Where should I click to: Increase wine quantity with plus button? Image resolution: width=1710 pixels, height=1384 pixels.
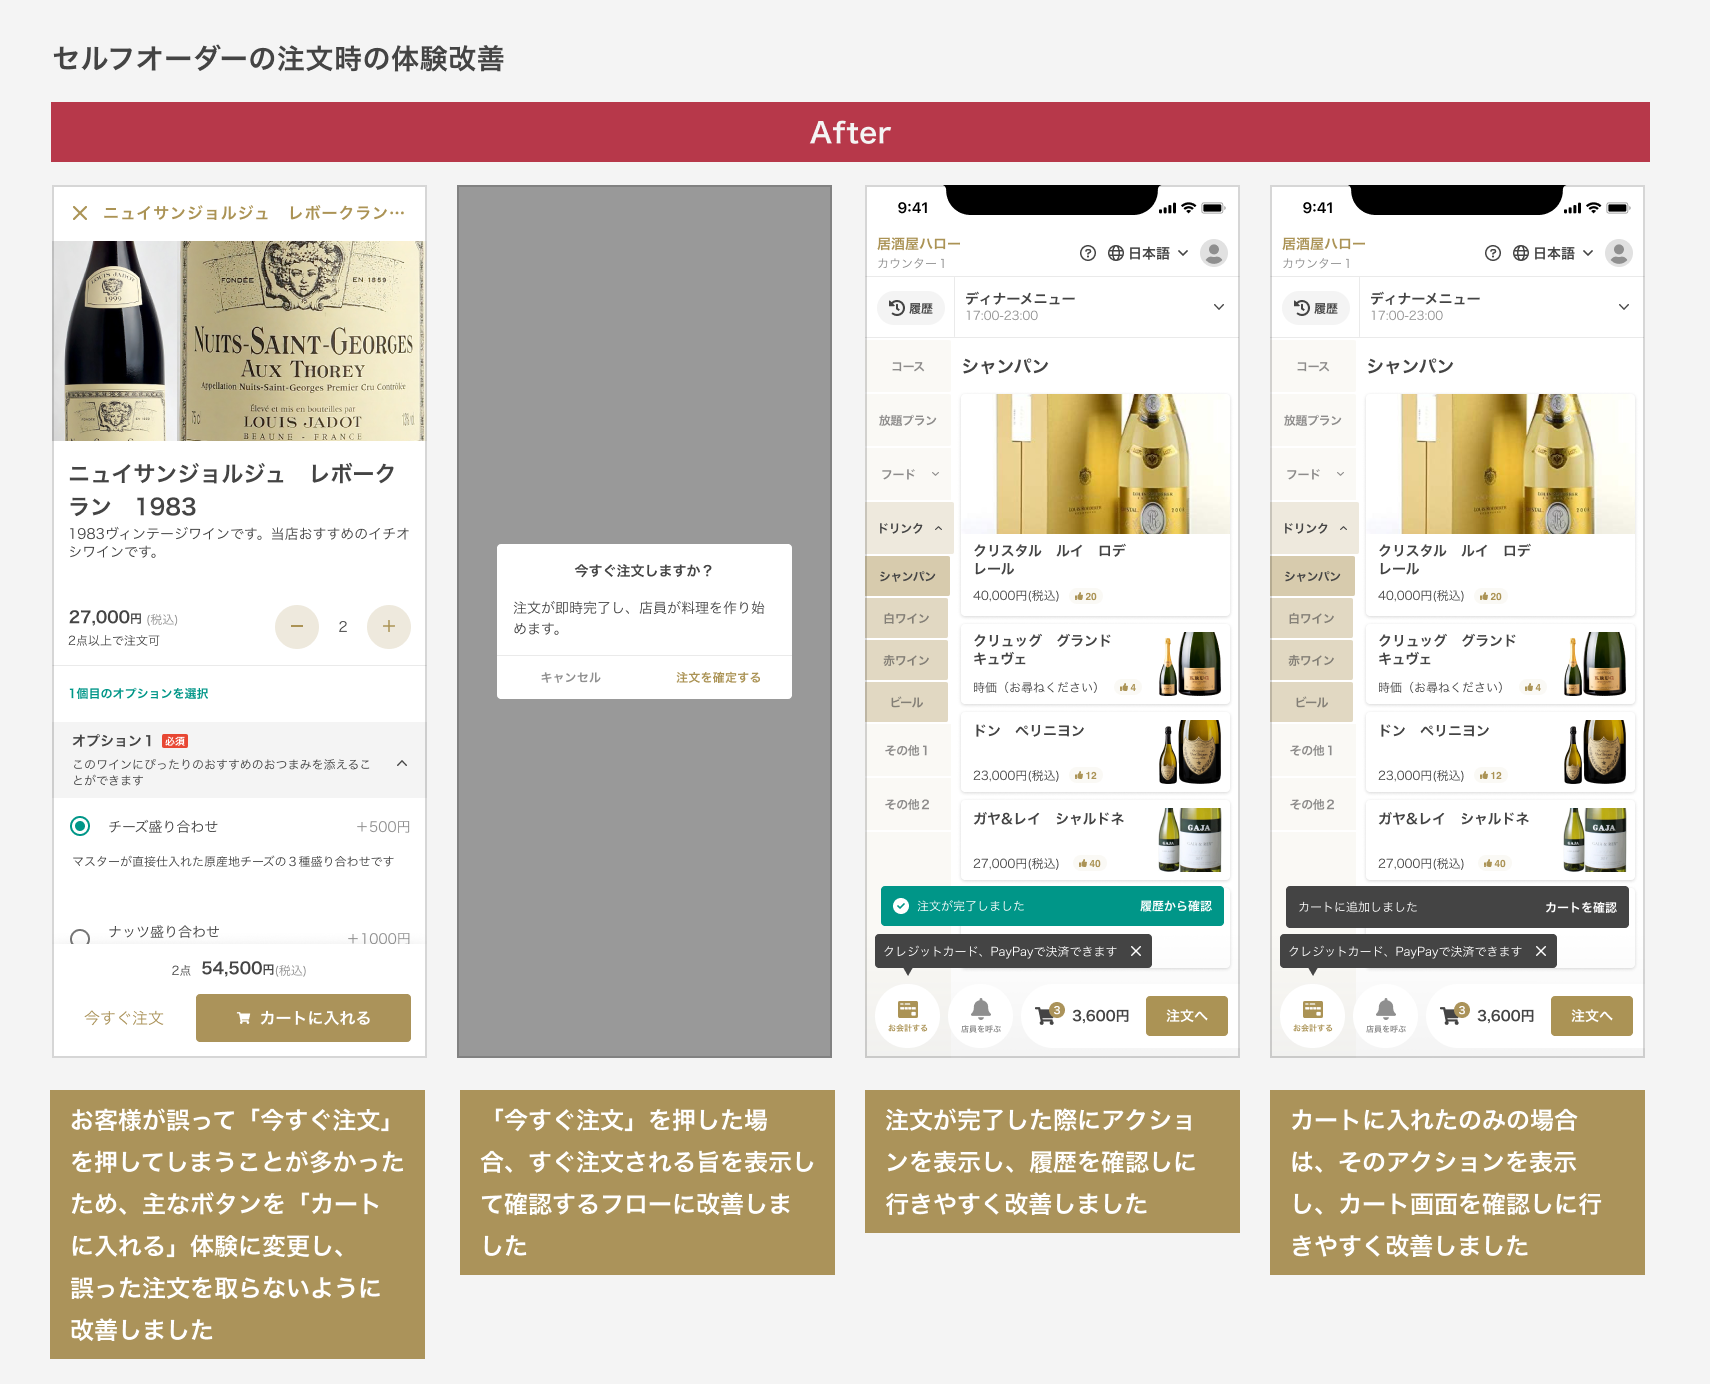[389, 627]
